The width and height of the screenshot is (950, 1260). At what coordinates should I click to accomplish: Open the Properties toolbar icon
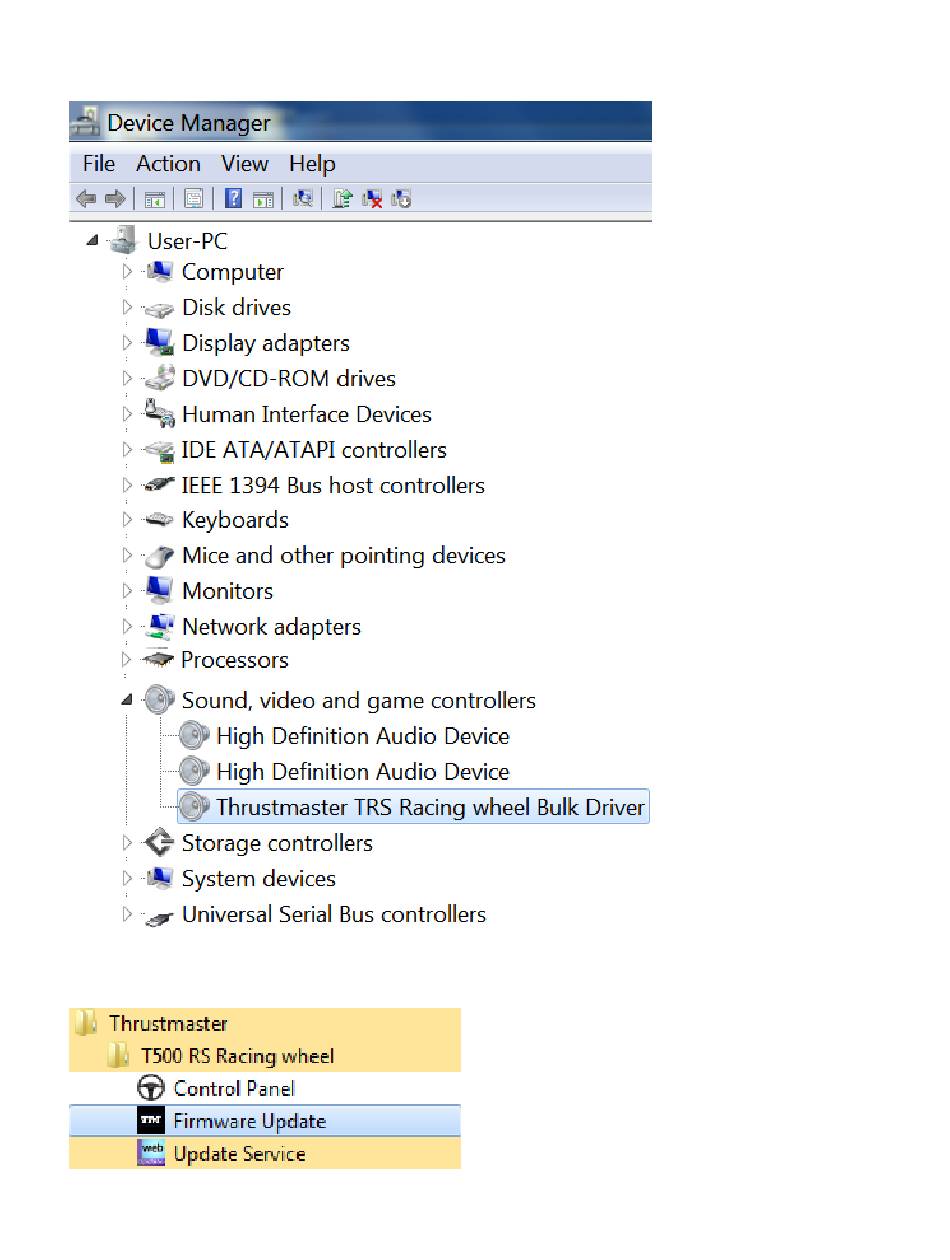[x=193, y=199]
